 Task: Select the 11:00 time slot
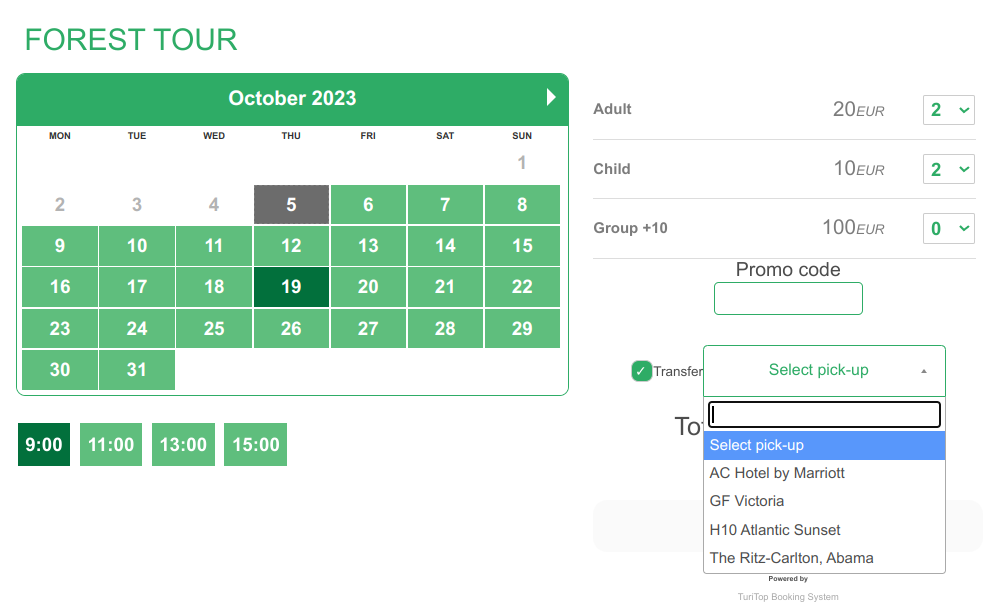point(111,445)
